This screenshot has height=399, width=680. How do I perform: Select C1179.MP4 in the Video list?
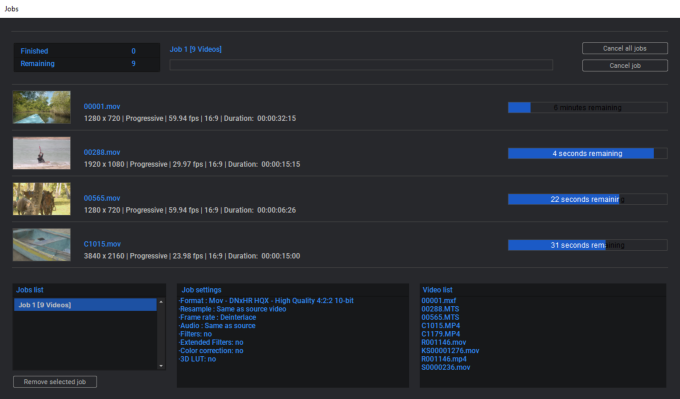(x=441, y=334)
